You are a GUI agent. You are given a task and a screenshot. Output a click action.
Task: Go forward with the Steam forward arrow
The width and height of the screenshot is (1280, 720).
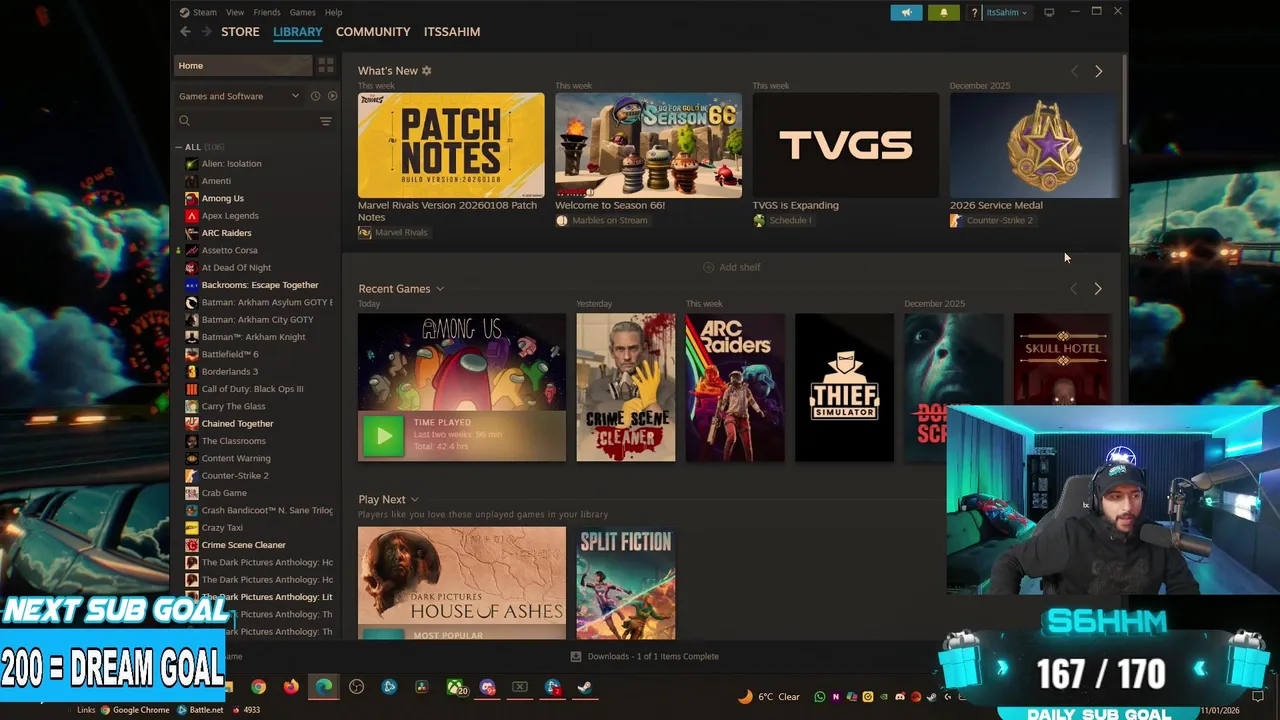(207, 32)
